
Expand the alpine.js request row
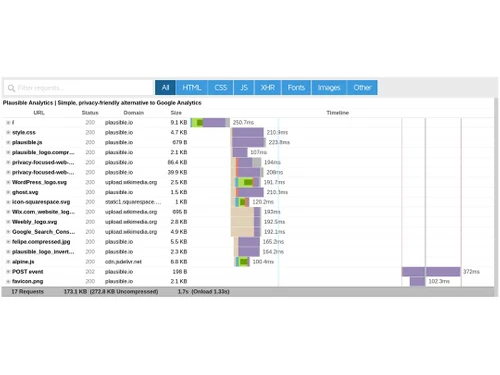point(8,262)
